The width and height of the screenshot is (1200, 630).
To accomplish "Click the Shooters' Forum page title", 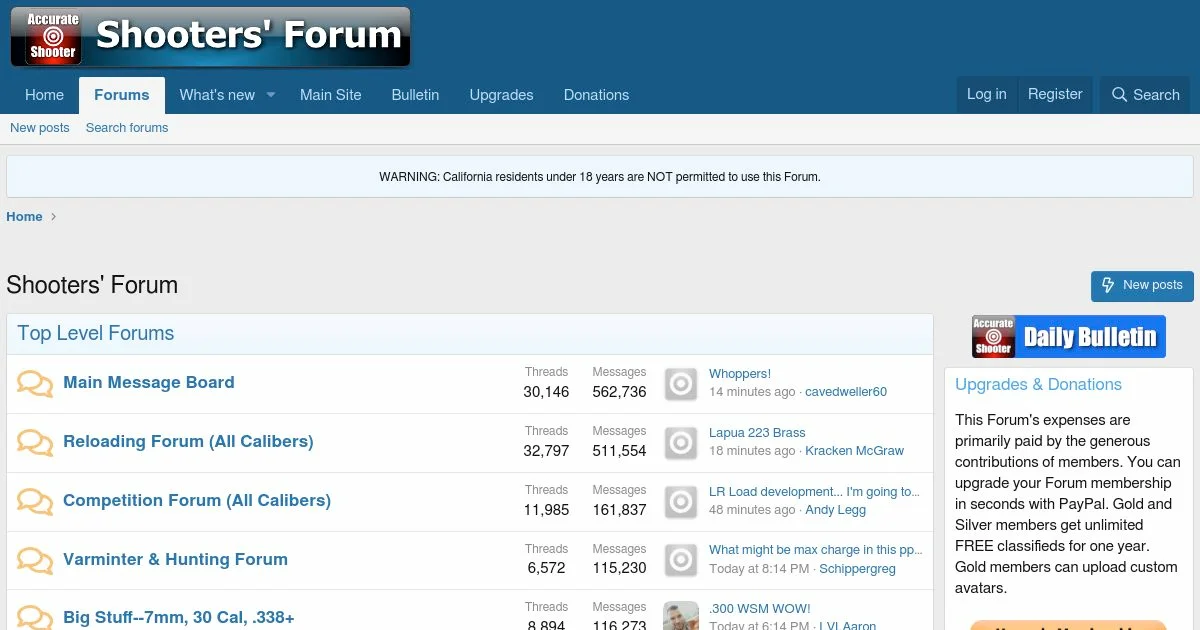I will (92, 285).
